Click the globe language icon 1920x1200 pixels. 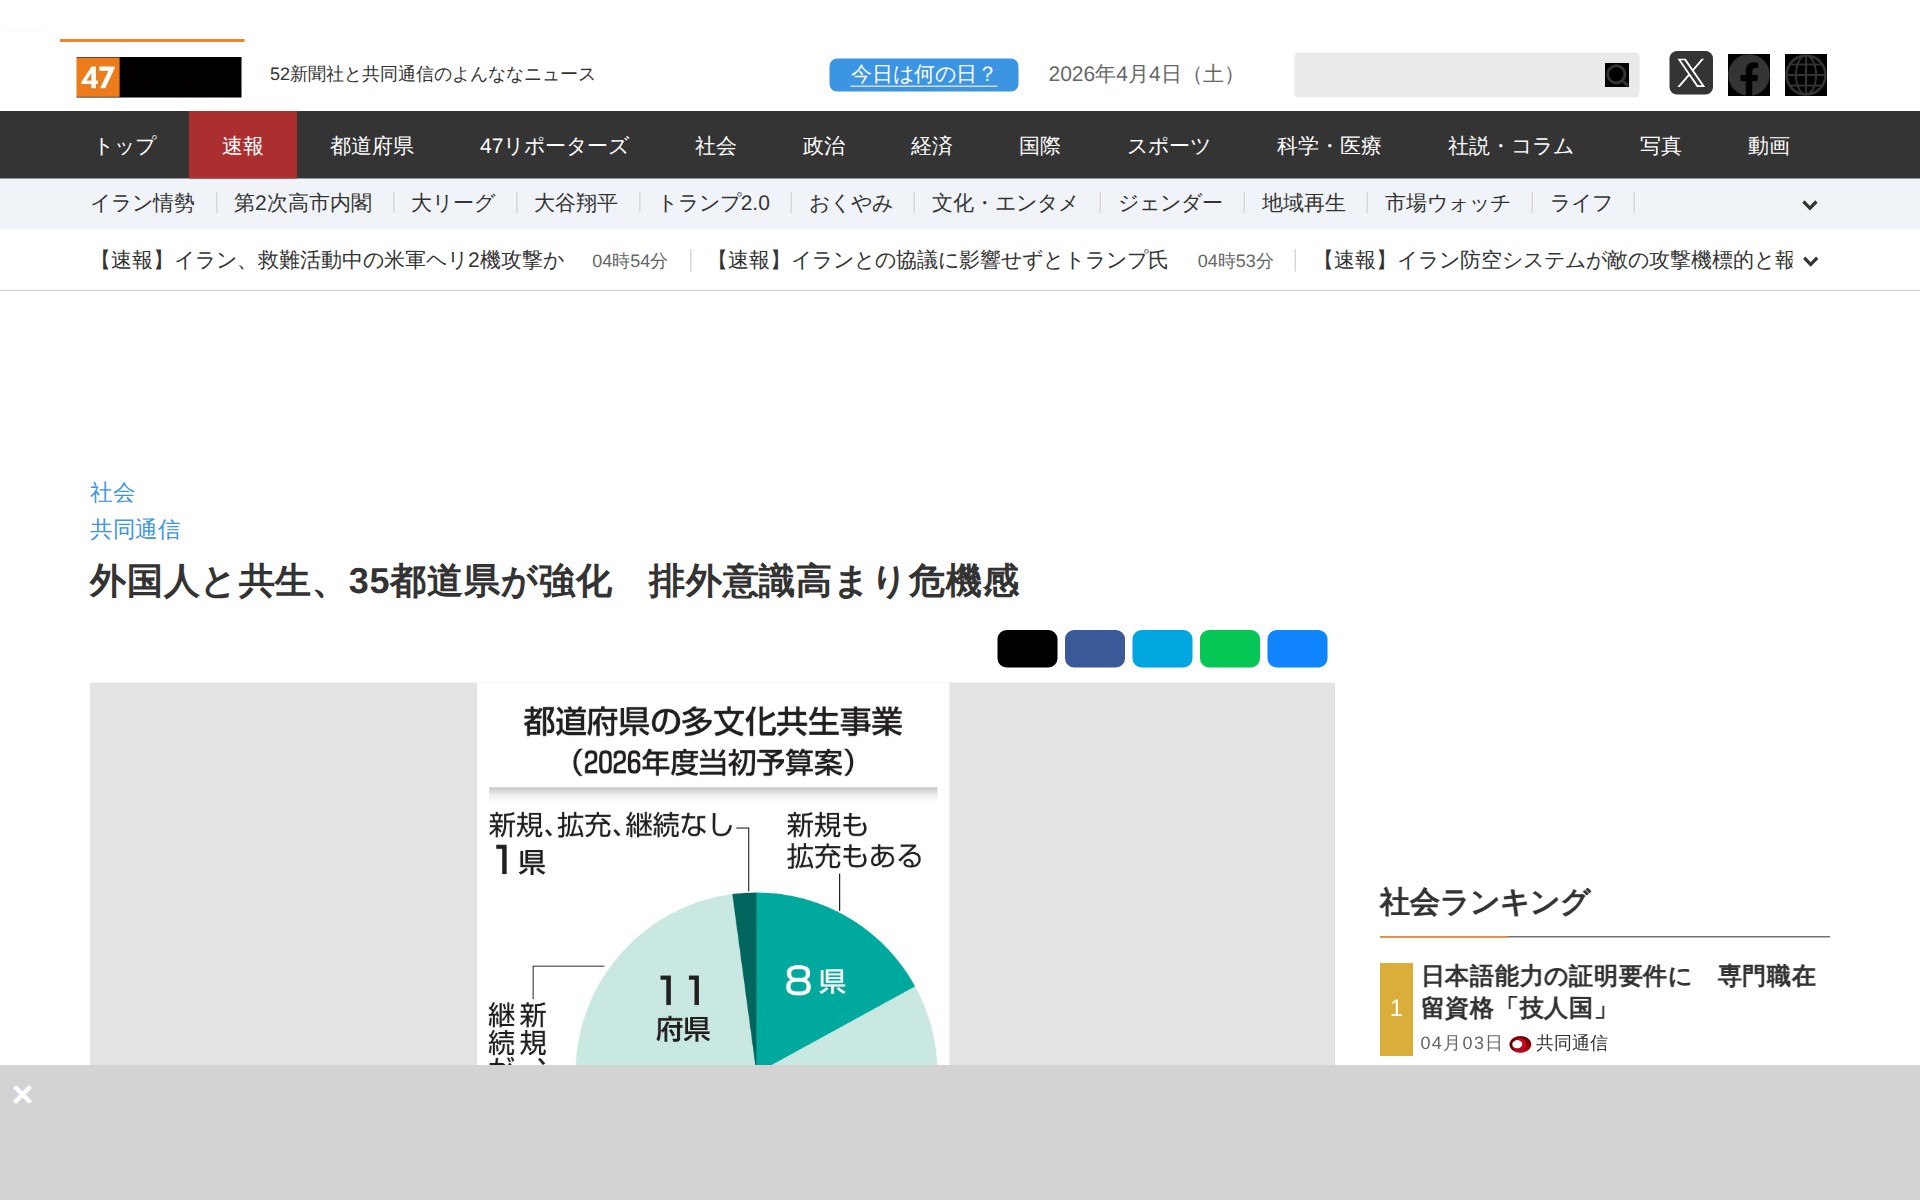point(1806,74)
